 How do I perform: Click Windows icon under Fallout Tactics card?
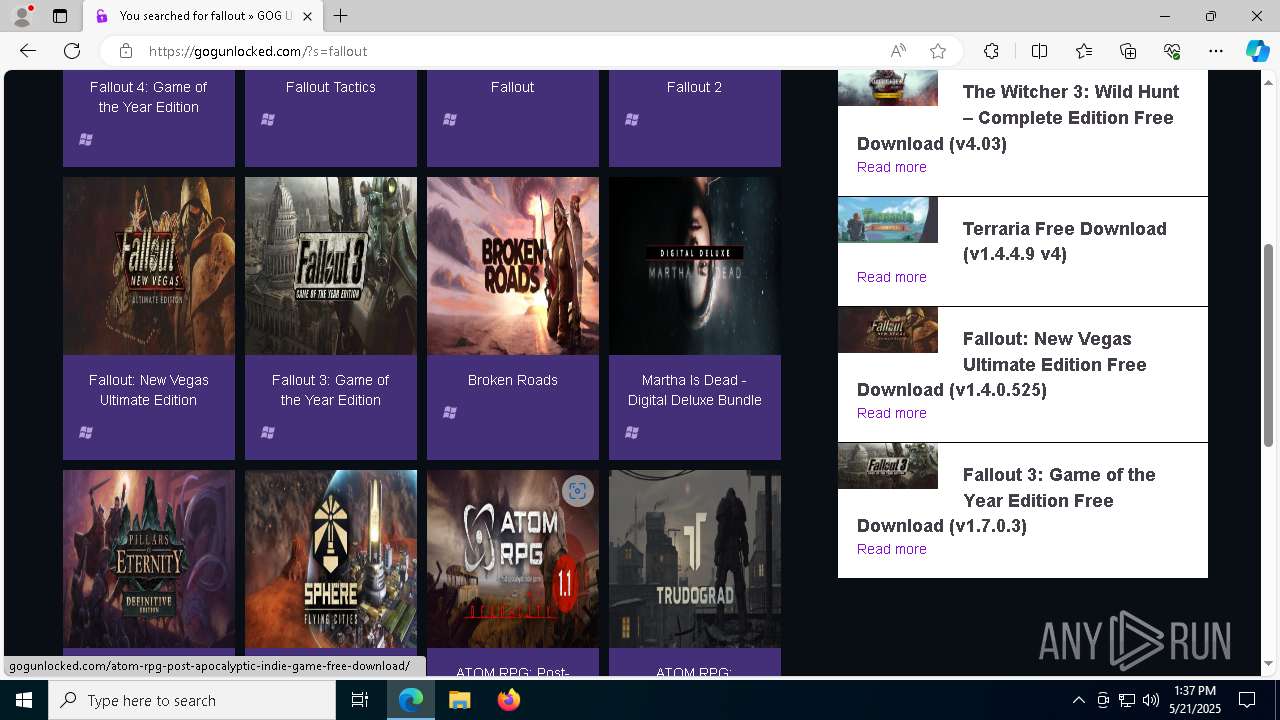[268, 119]
